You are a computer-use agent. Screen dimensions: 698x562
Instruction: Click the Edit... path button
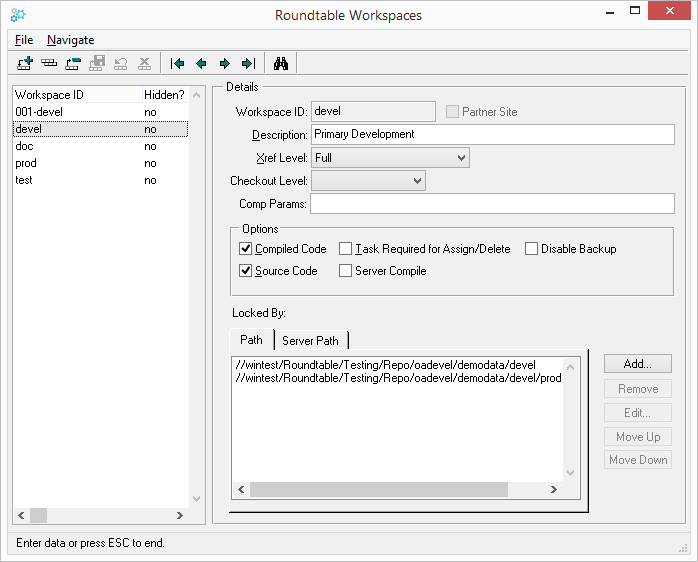637,413
